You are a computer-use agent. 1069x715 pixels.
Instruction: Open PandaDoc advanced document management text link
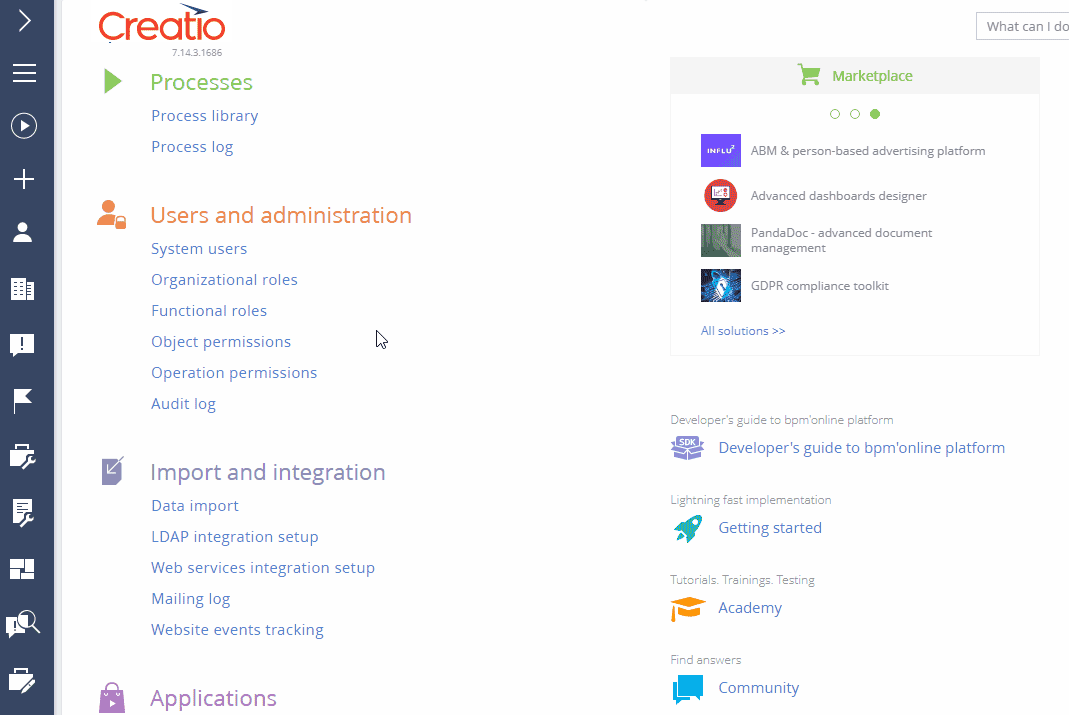click(841, 240)
